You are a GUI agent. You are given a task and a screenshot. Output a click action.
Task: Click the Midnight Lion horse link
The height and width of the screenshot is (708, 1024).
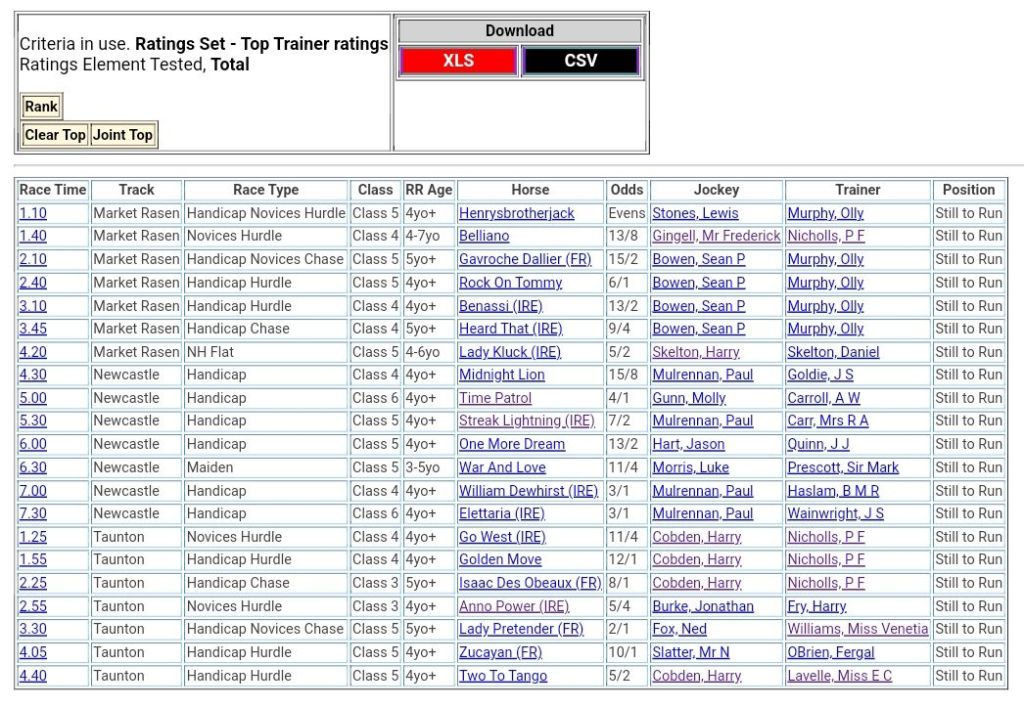(501, 375)
